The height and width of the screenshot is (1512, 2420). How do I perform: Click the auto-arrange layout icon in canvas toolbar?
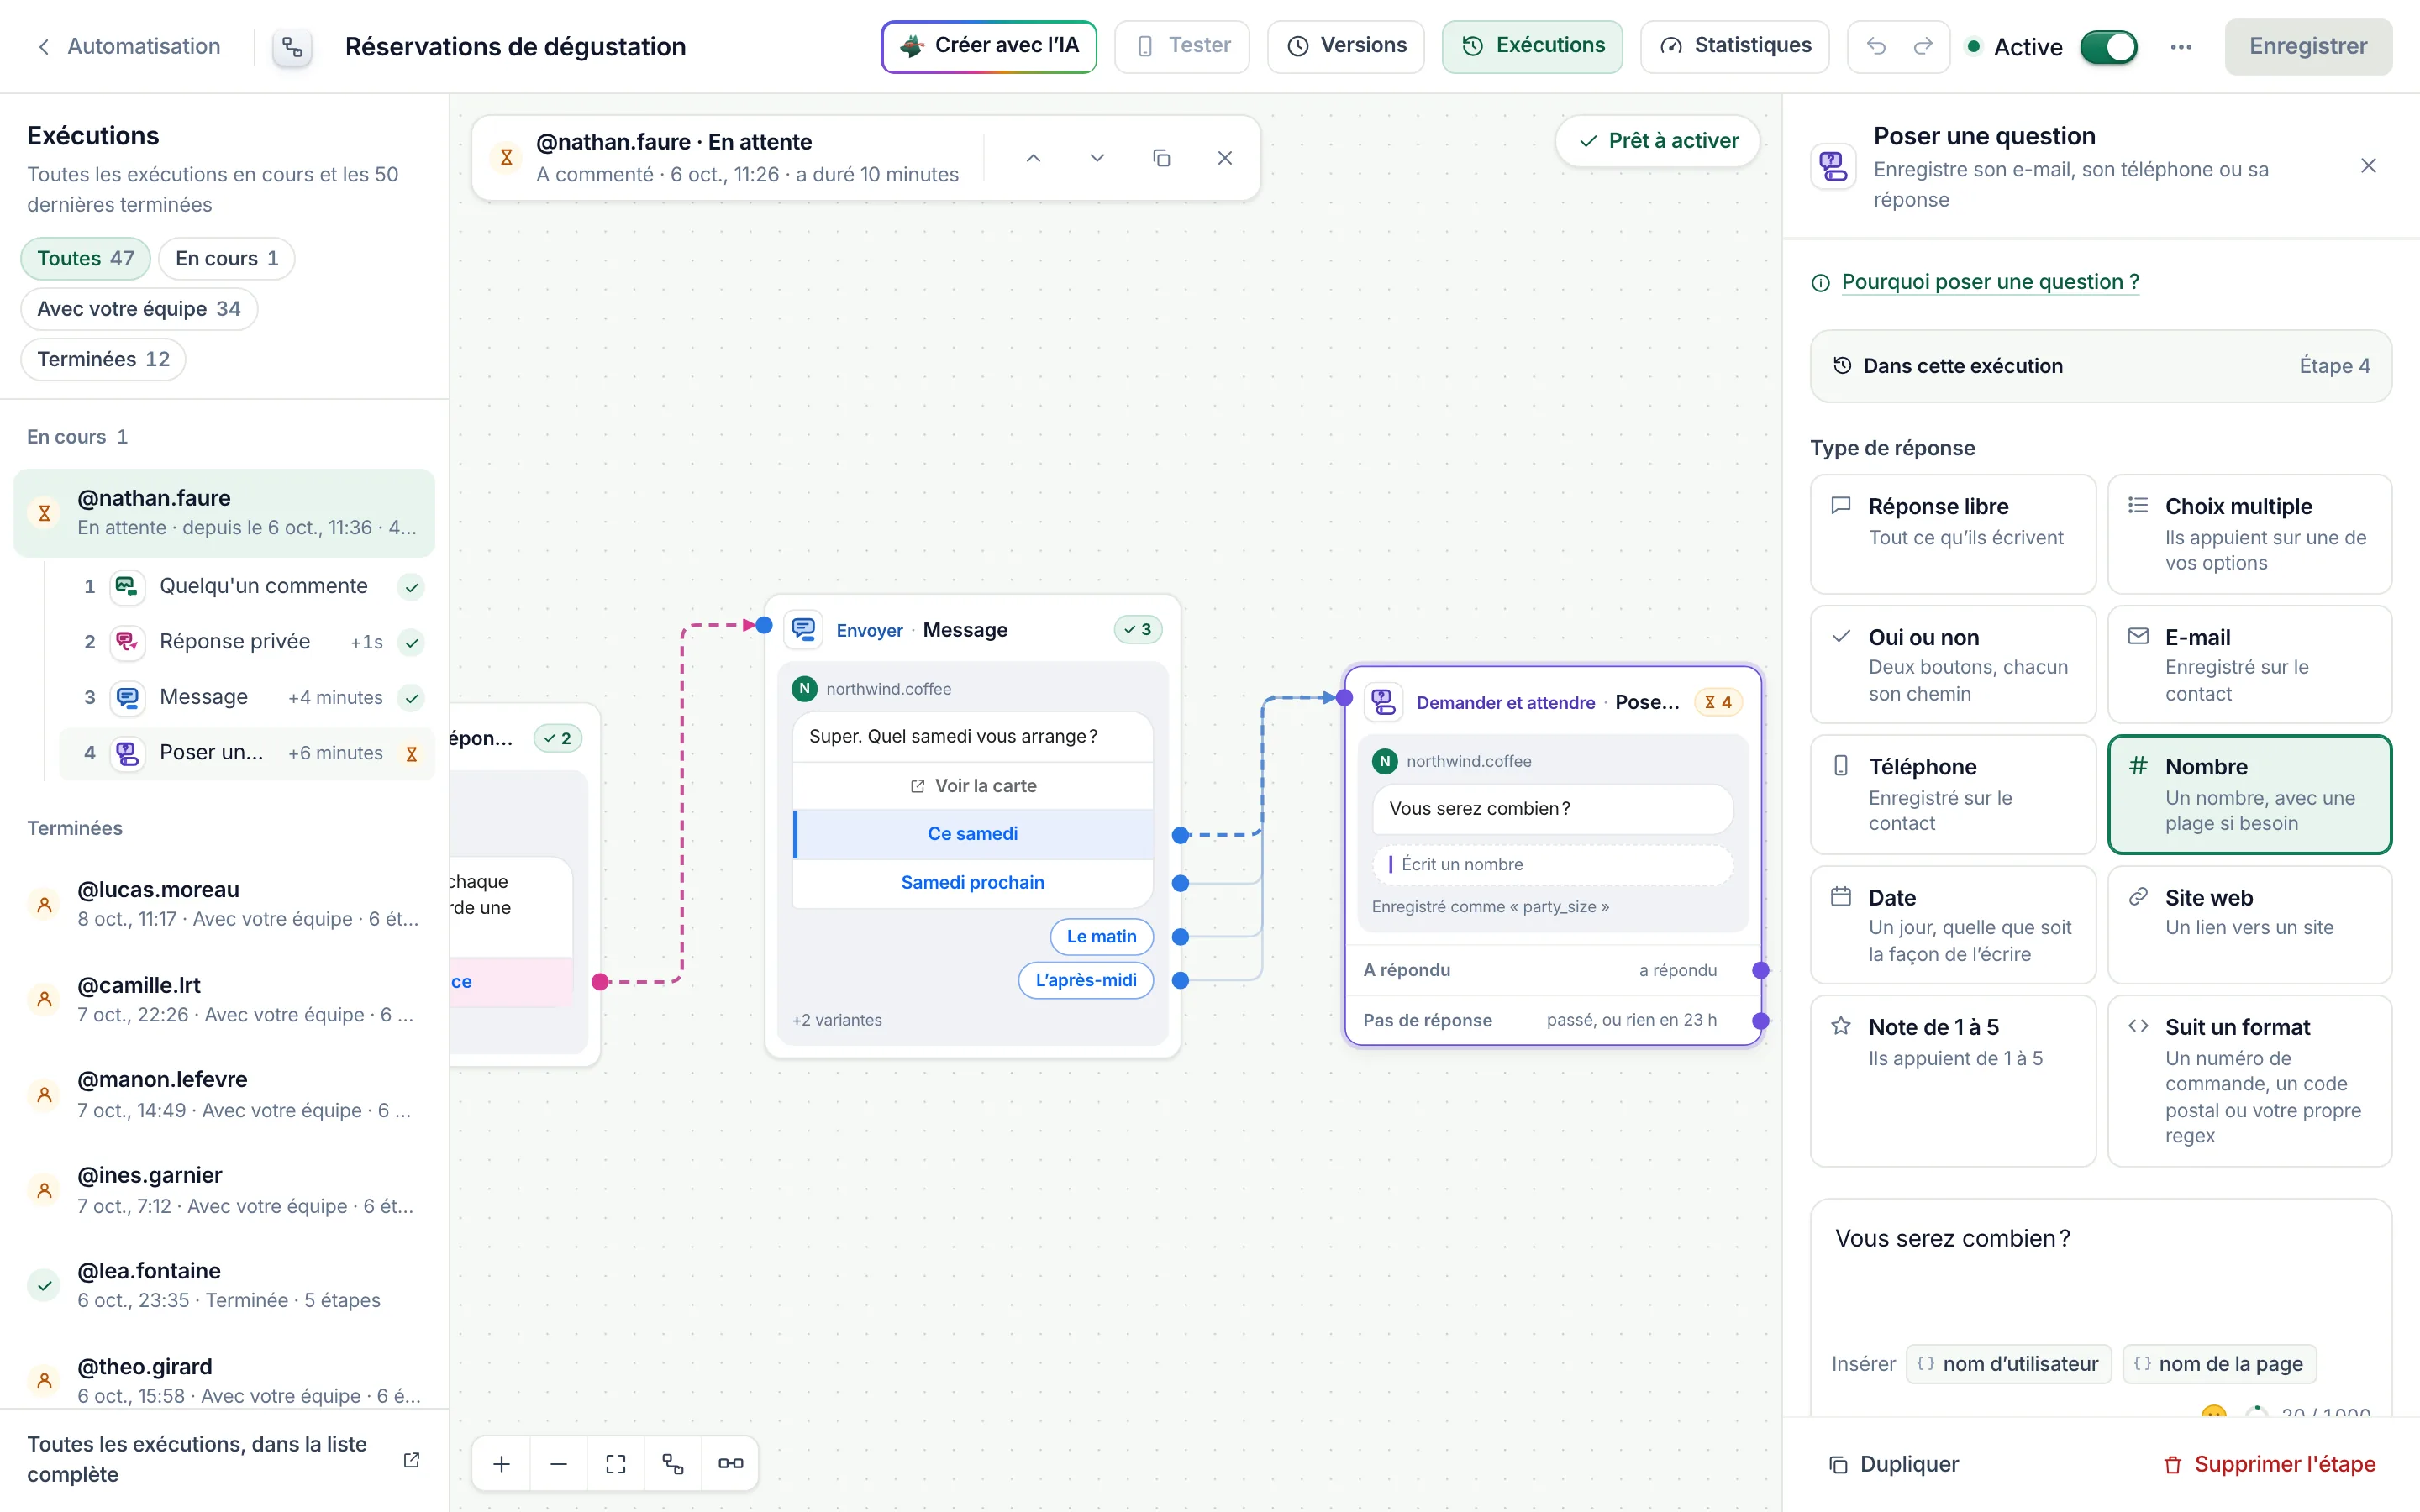click(673, 1464)
